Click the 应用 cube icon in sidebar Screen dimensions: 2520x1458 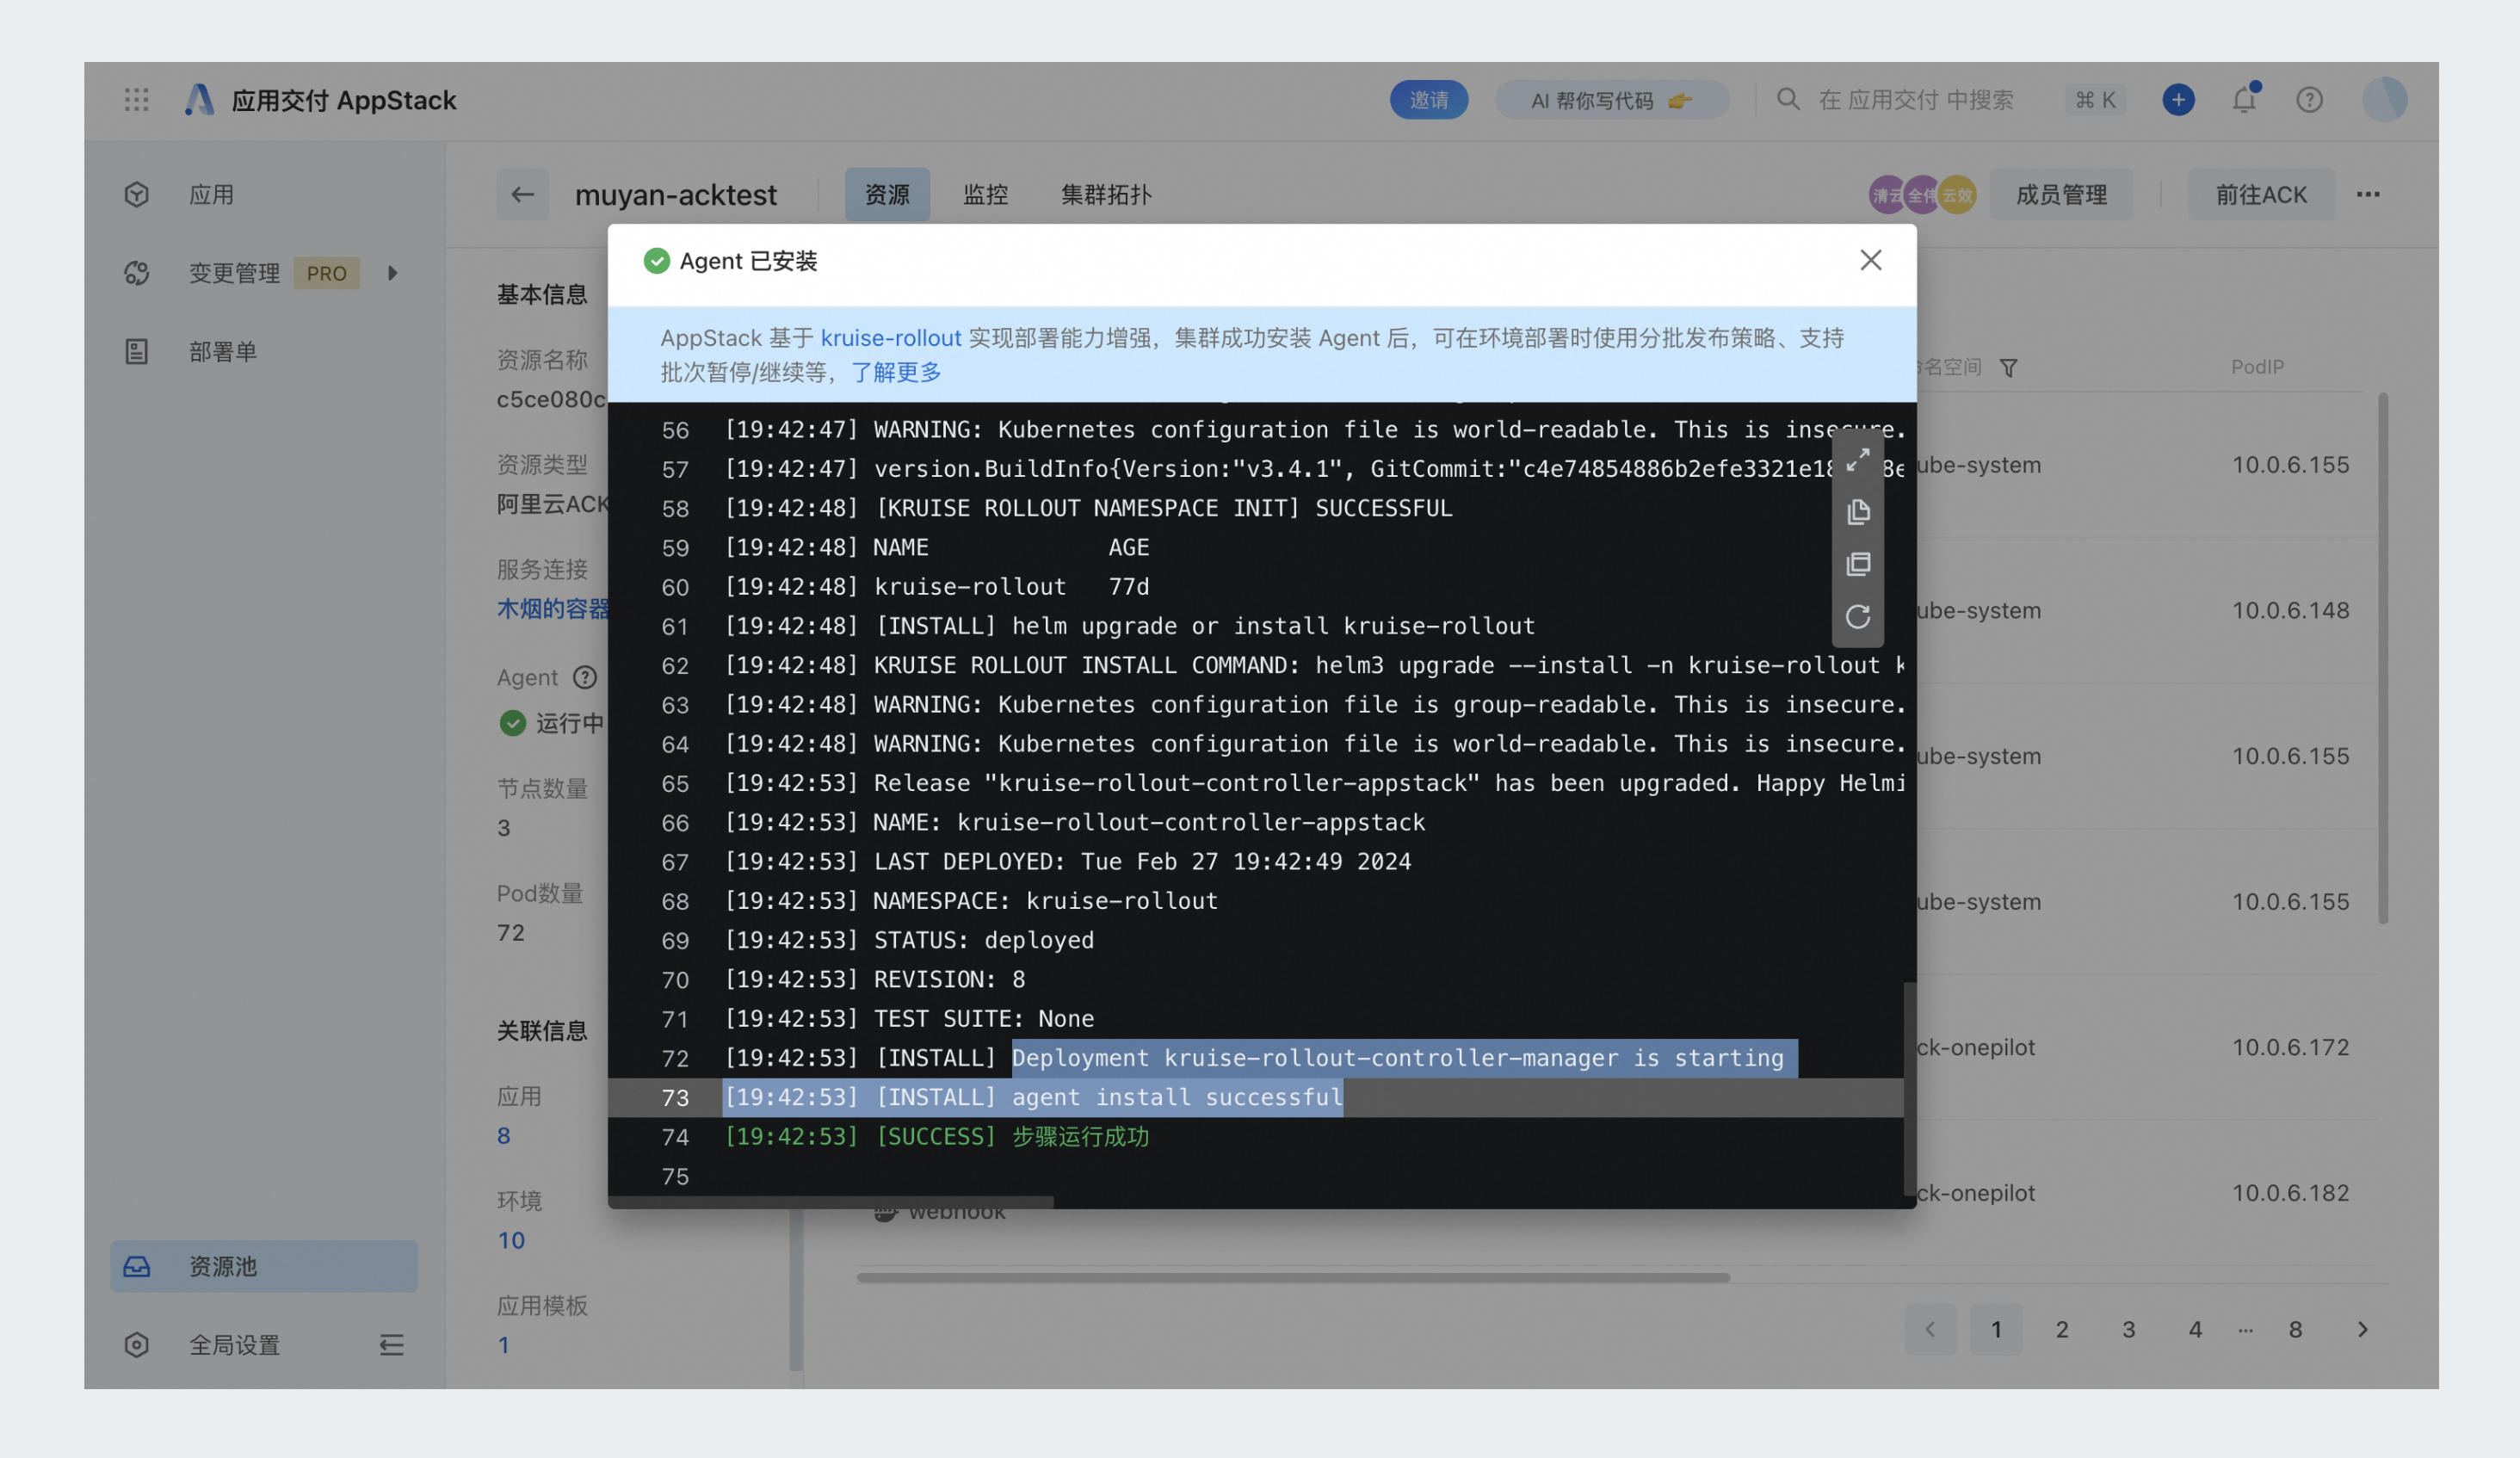pyautogui.click(x=137, y=194)
